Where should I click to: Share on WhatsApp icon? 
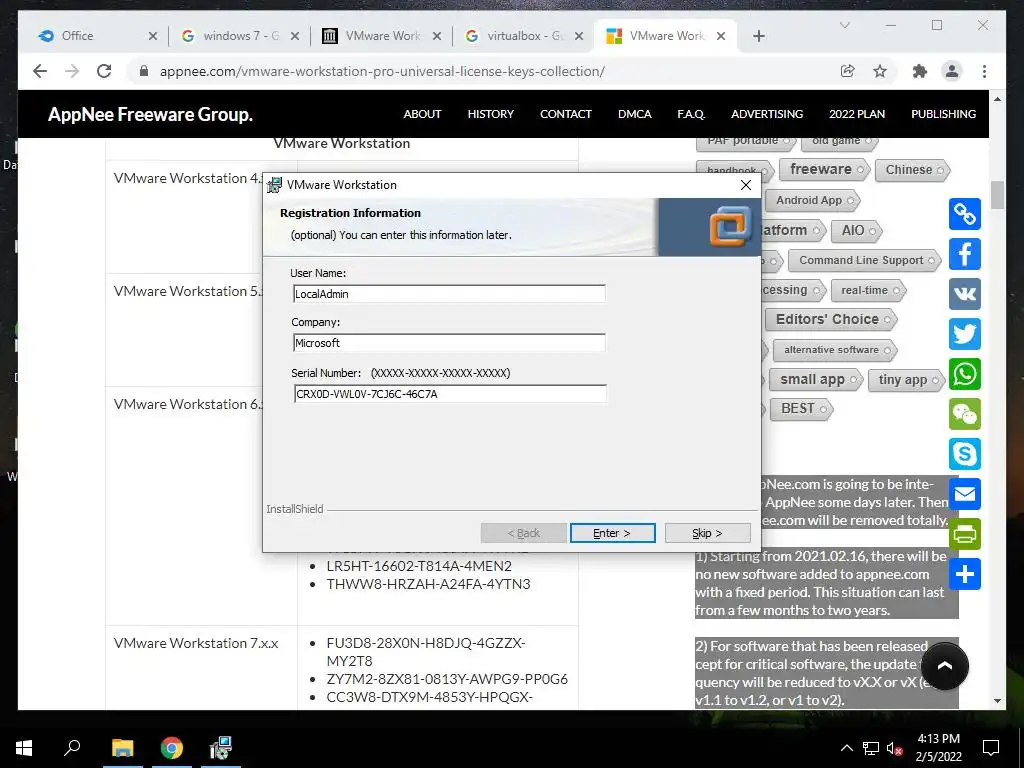tap(965, 374)
